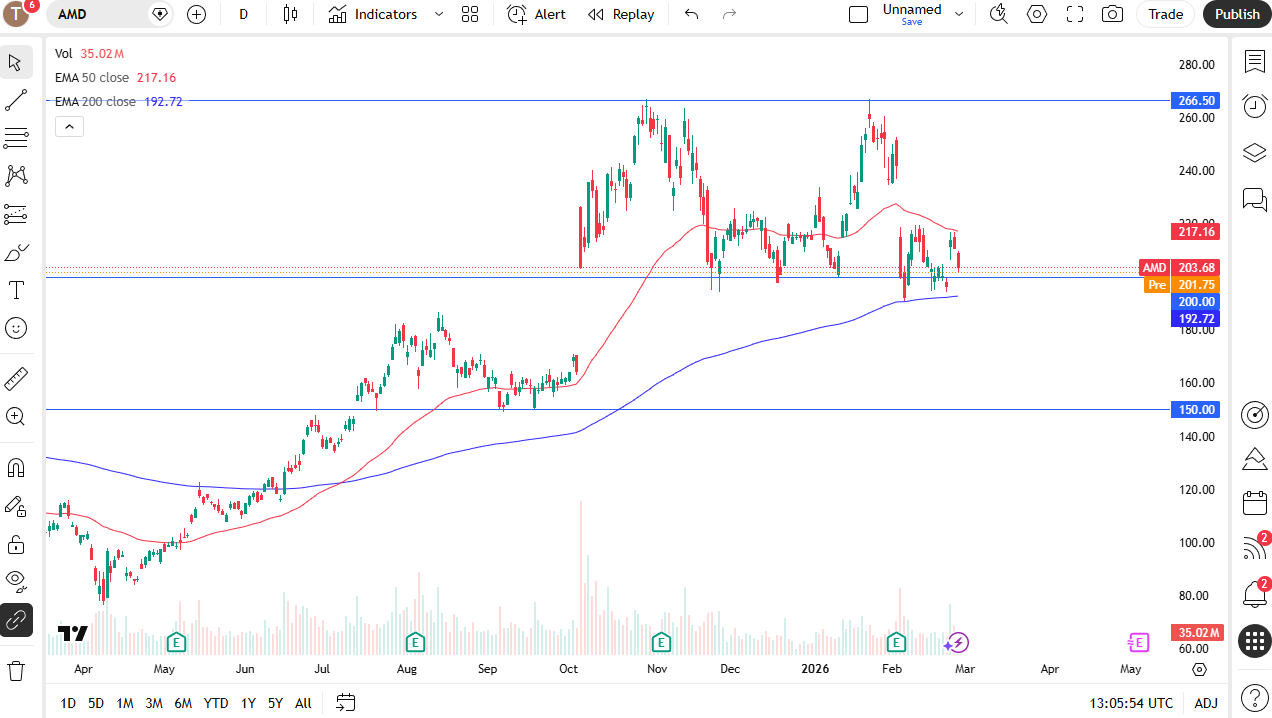
Task: Open the news broadcast feed icon
Action: tap(1254, 548)
